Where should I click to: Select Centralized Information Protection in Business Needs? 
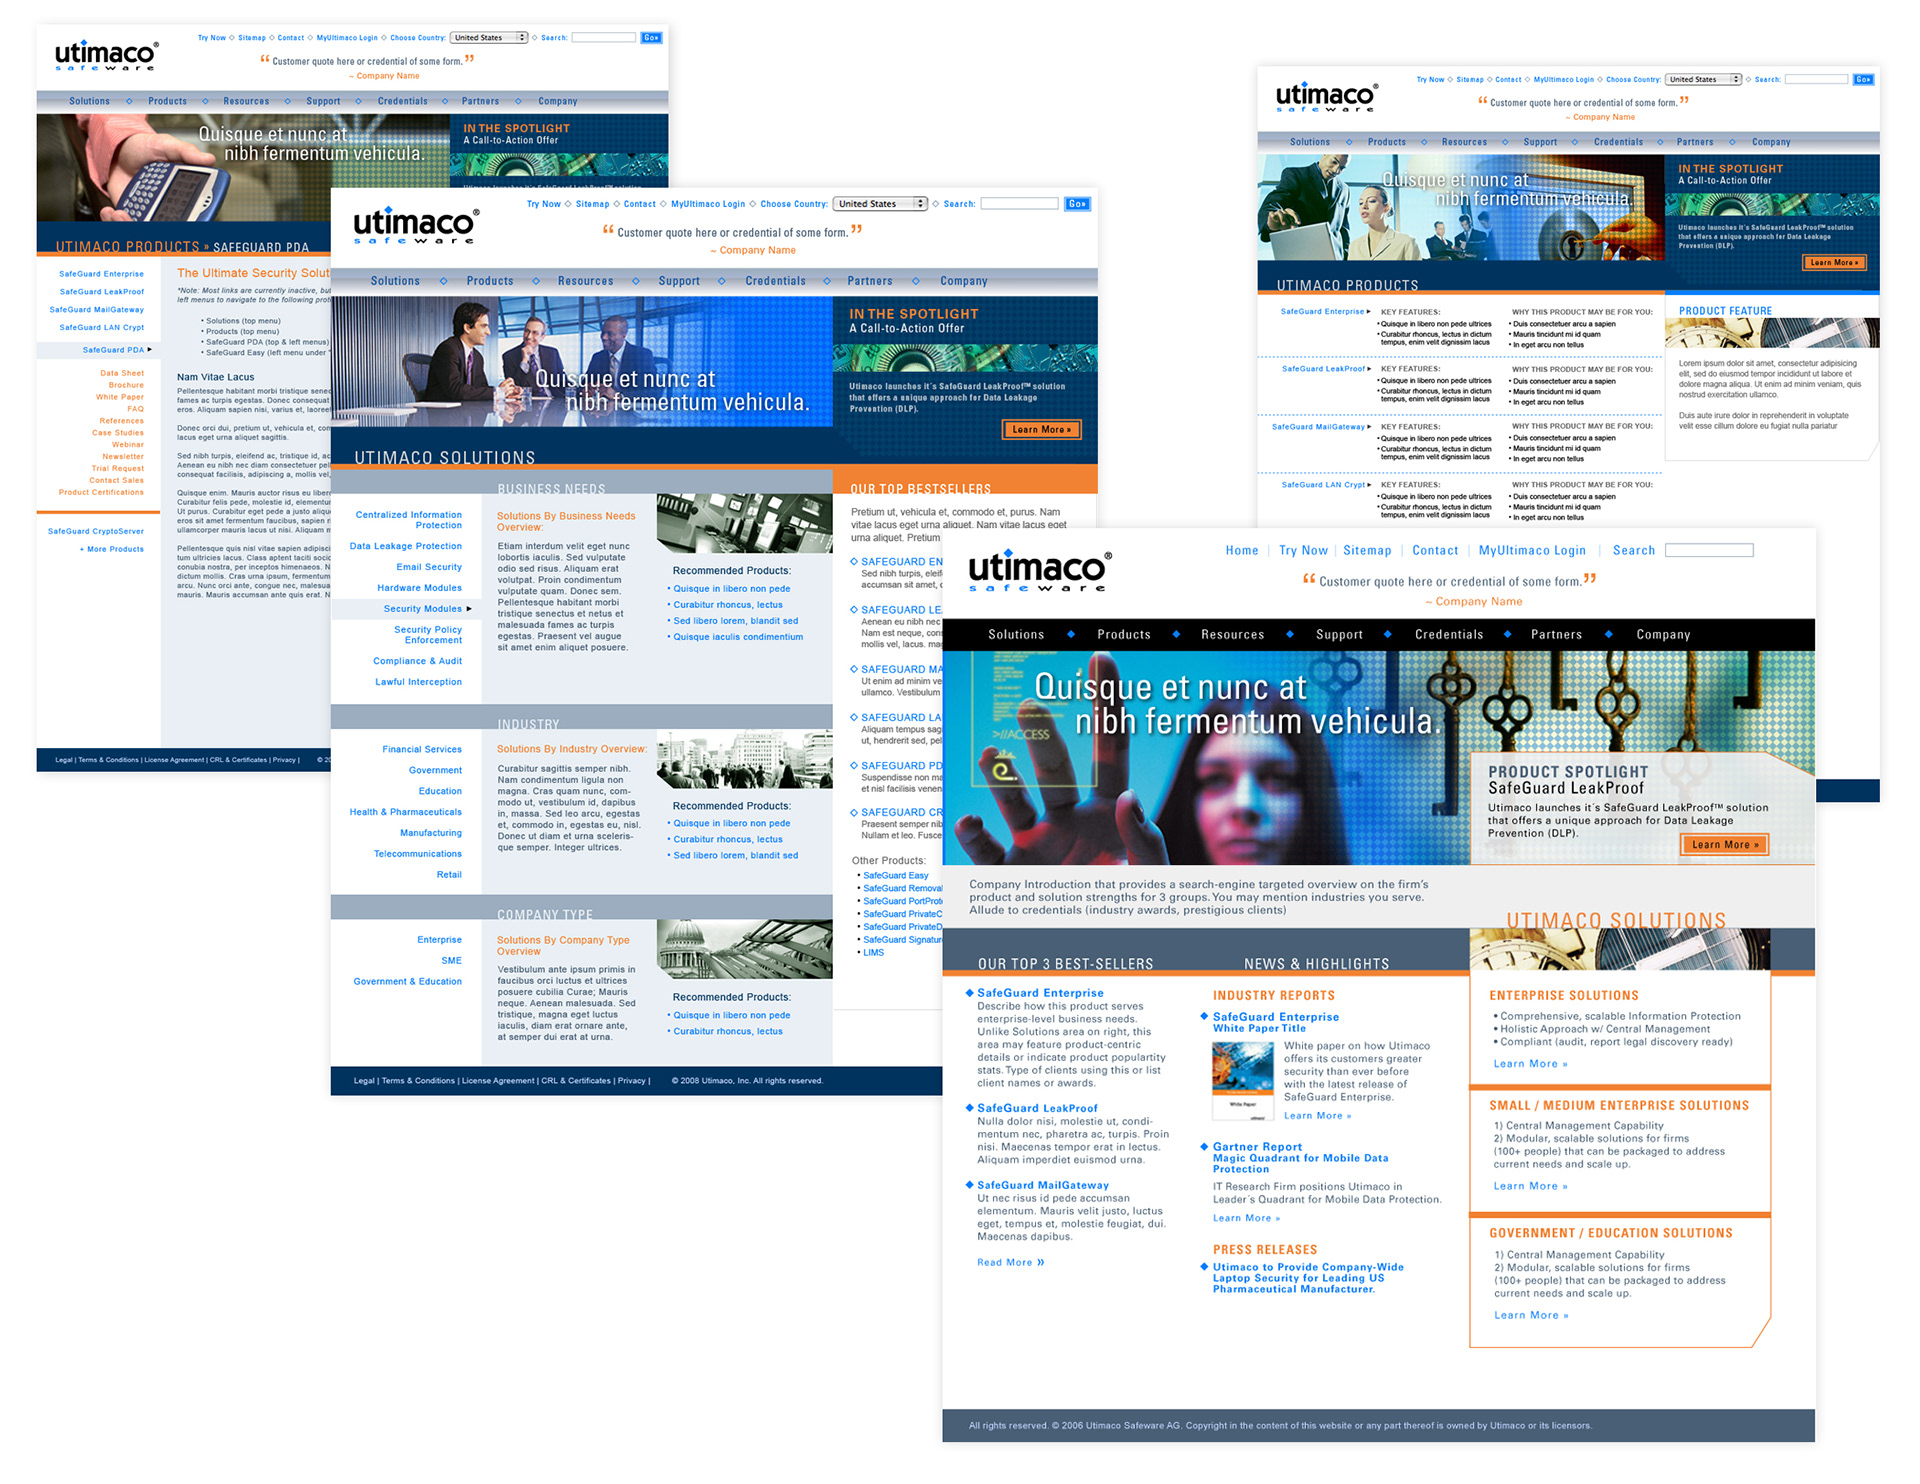point(408,520)
